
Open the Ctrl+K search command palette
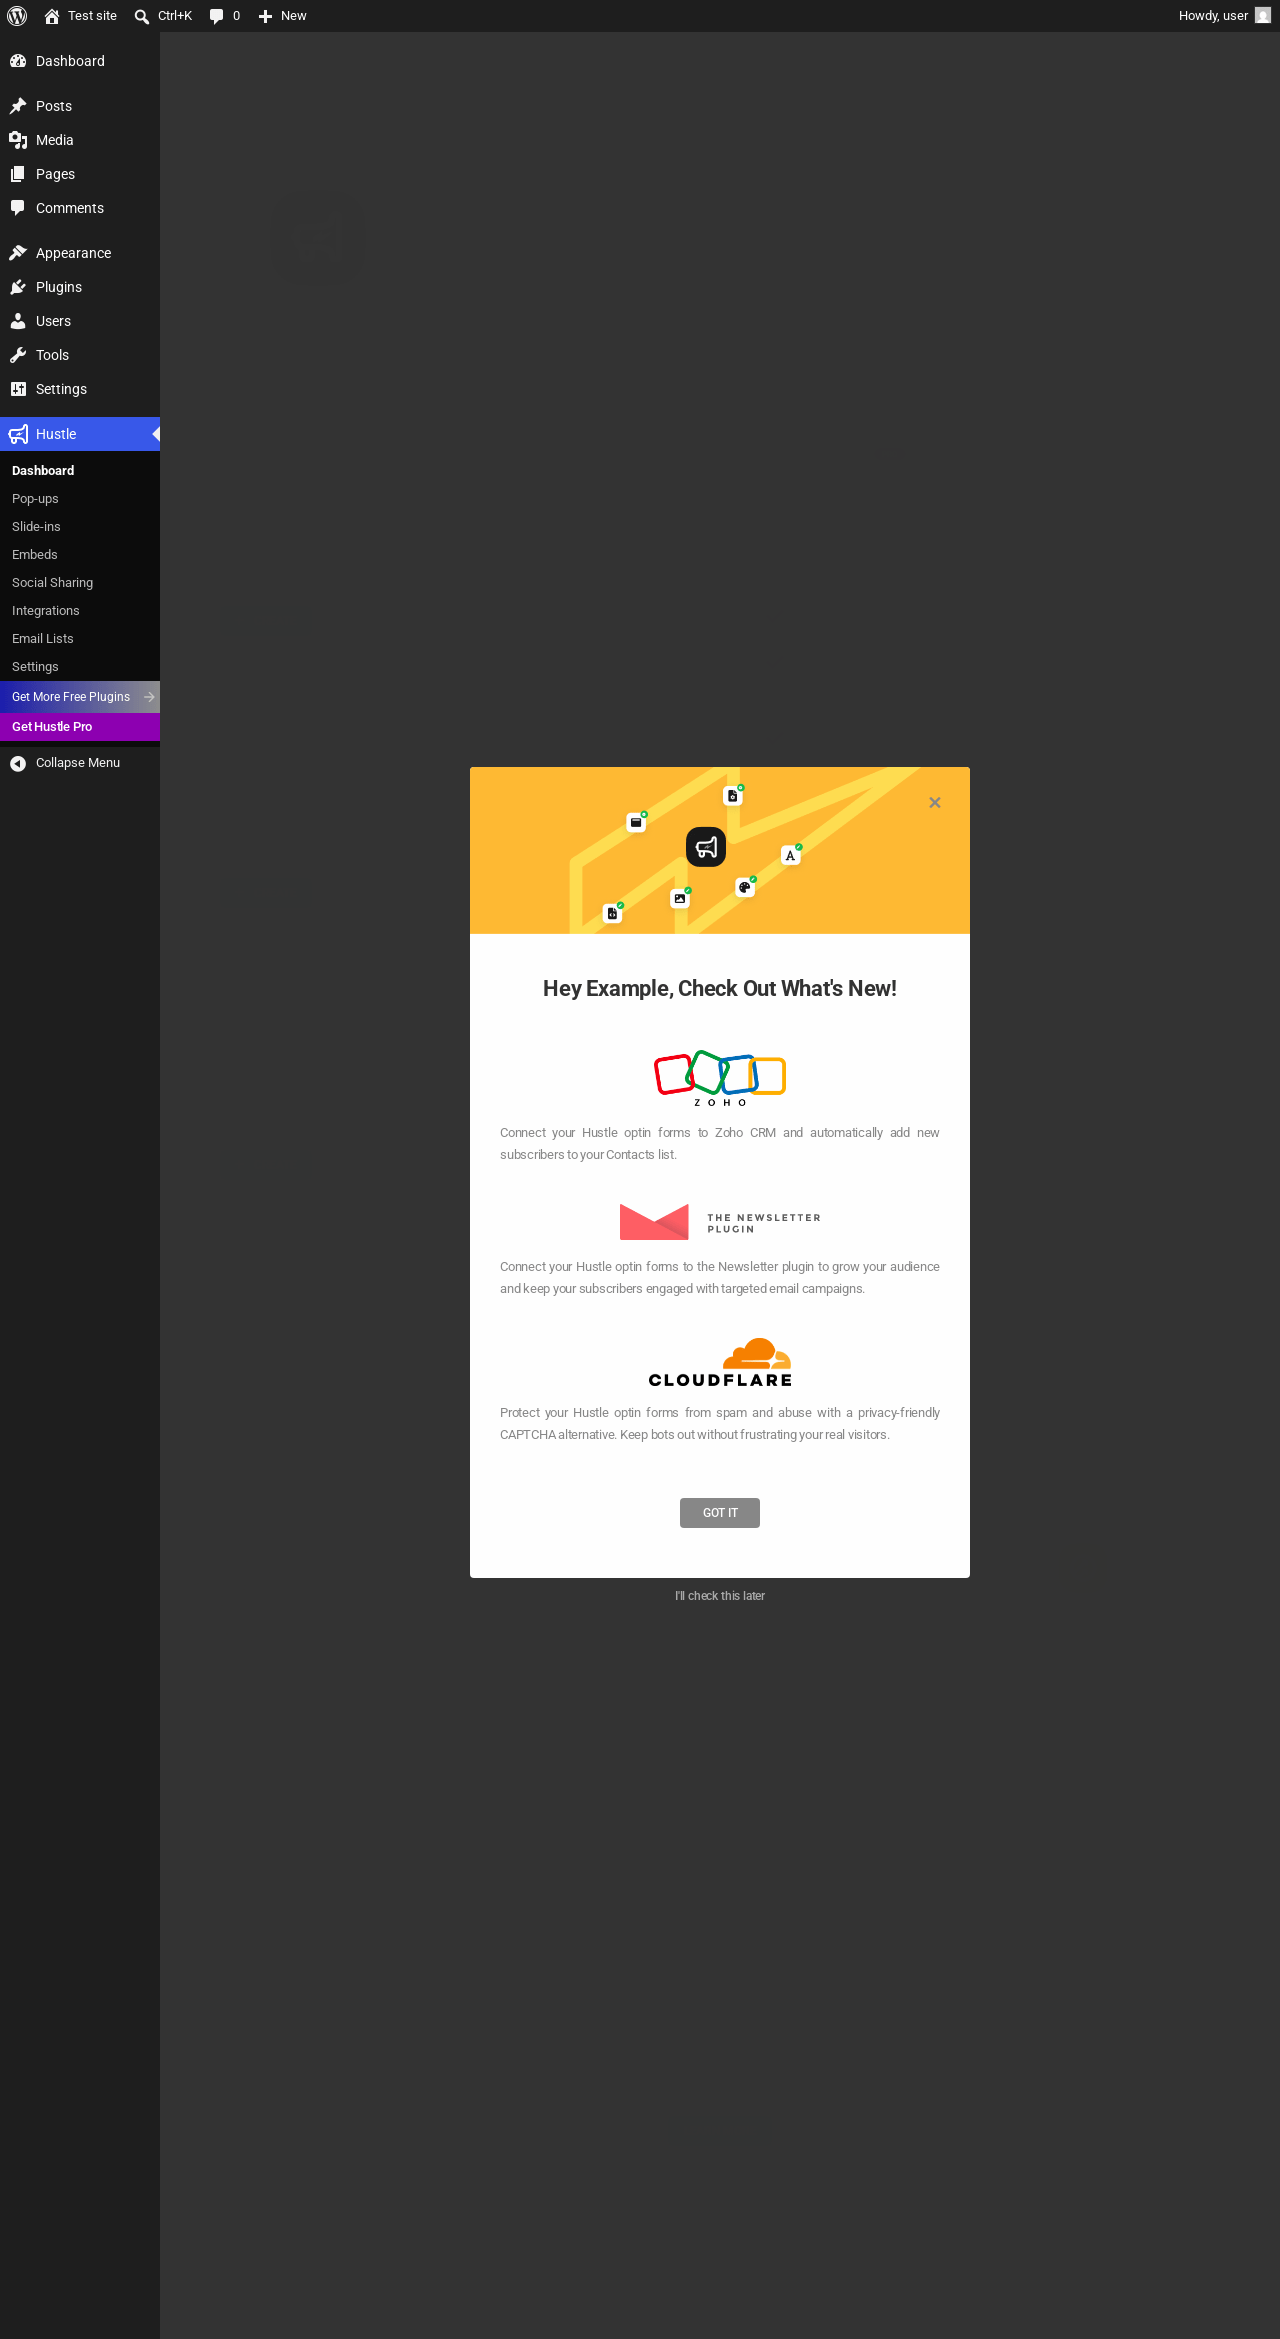coord(163,16)
